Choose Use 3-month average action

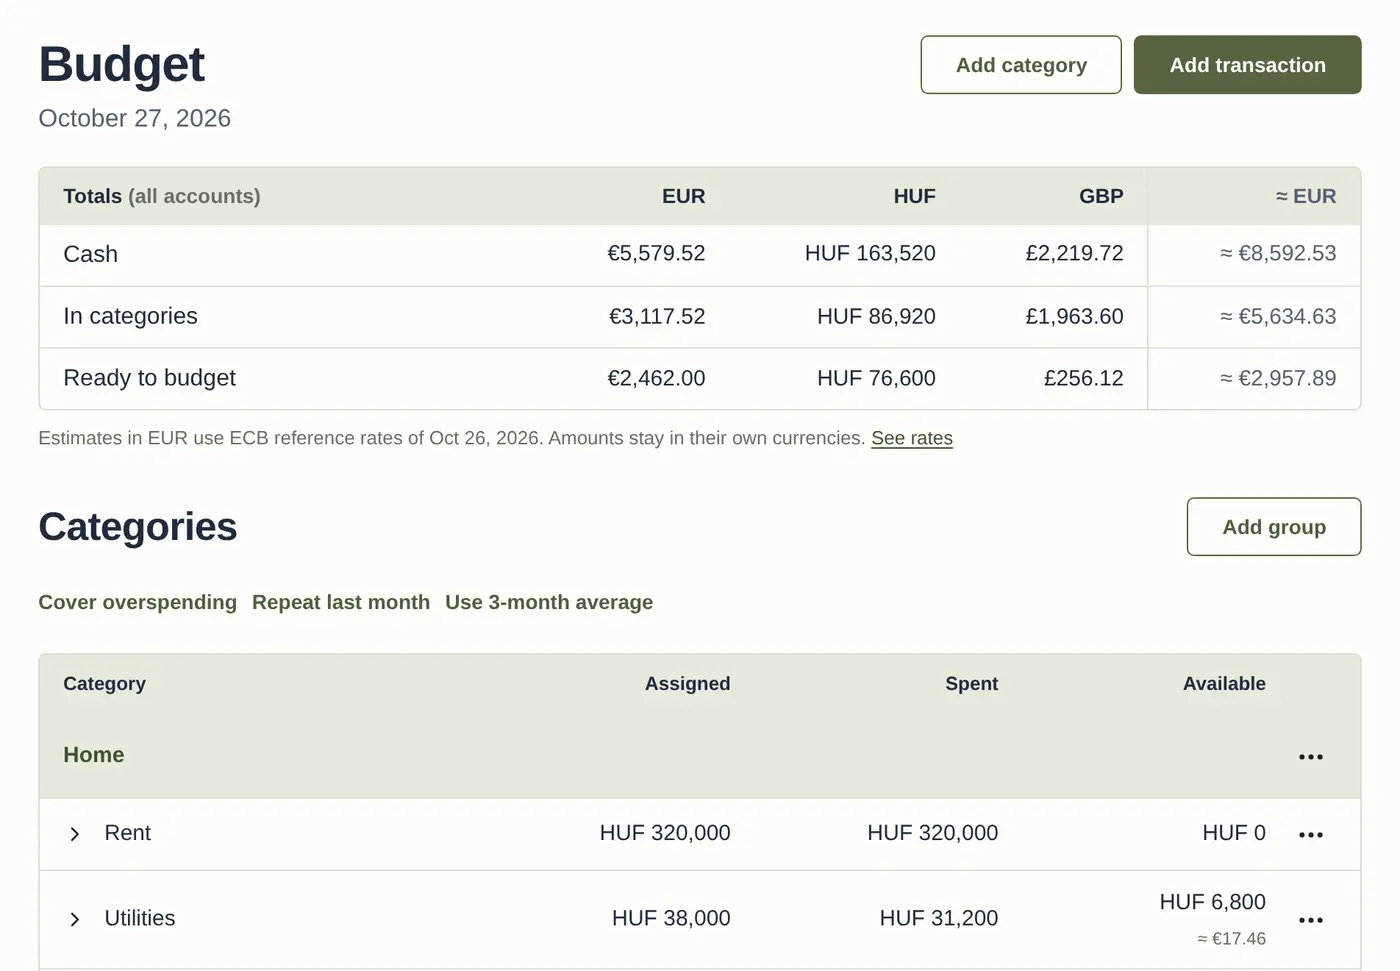click(549, 602)
